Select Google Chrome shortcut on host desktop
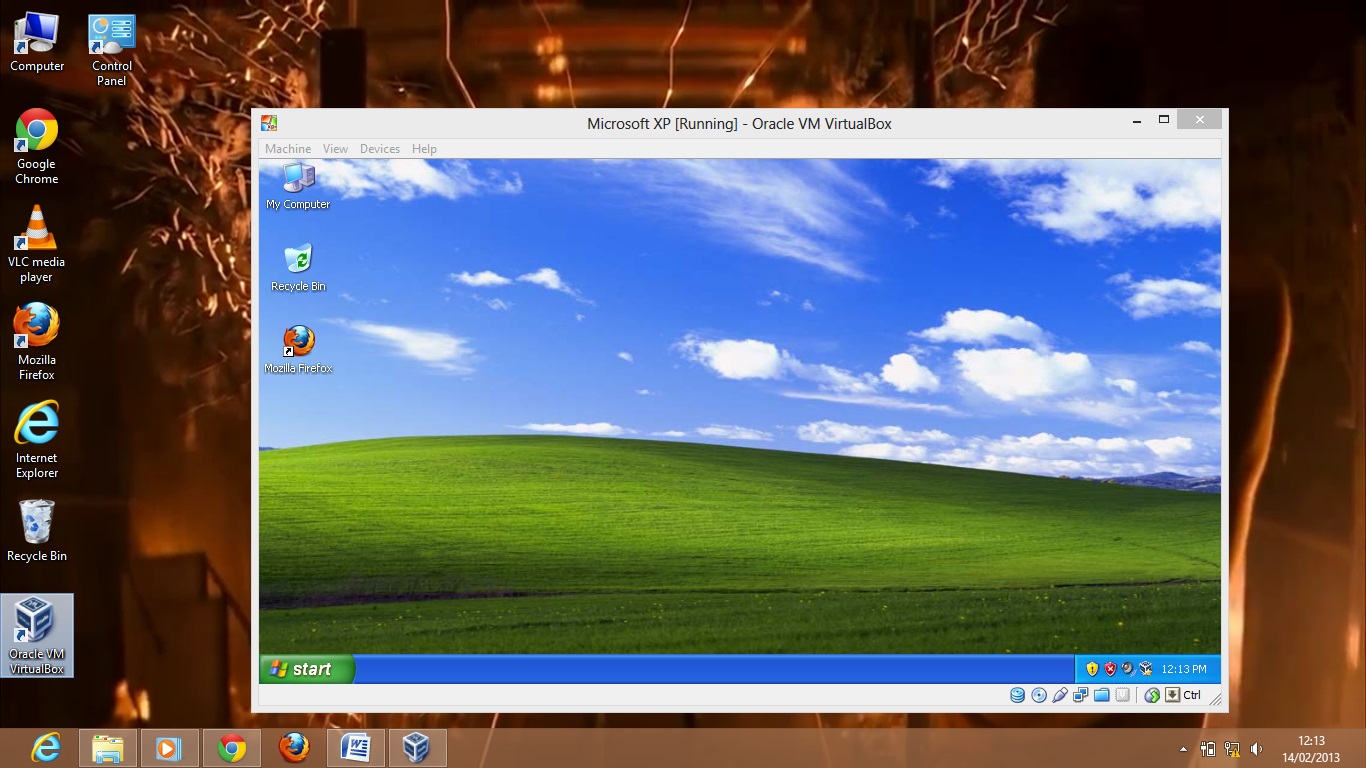This screenshot has width=1366, height=768. pyautogui.click(x=37, y=147)
